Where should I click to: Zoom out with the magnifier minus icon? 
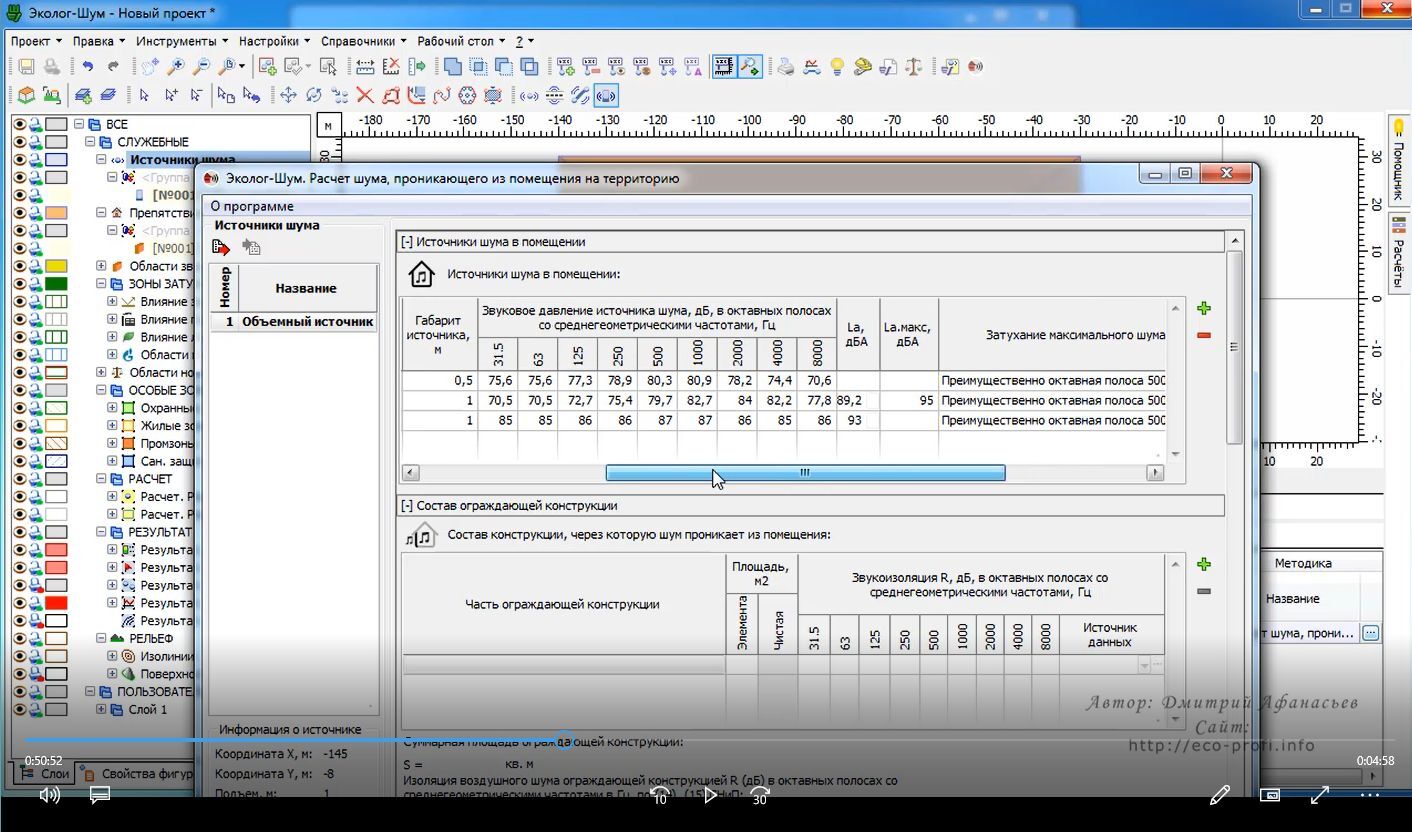[201, 67]
